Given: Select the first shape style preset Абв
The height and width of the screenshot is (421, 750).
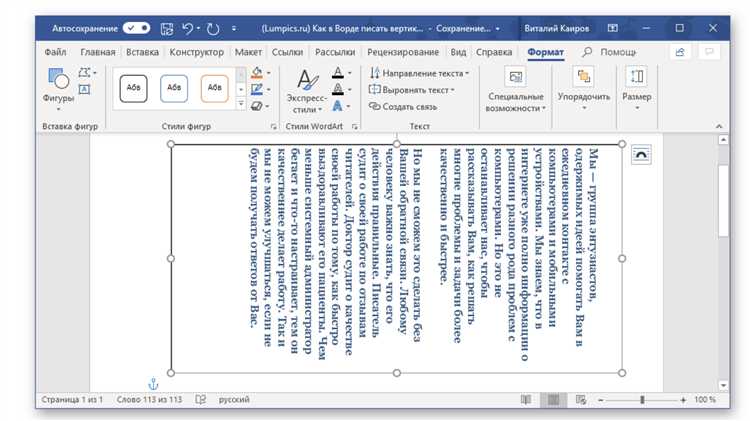Looking at the screenshot, I should click(x=133, y=88).
